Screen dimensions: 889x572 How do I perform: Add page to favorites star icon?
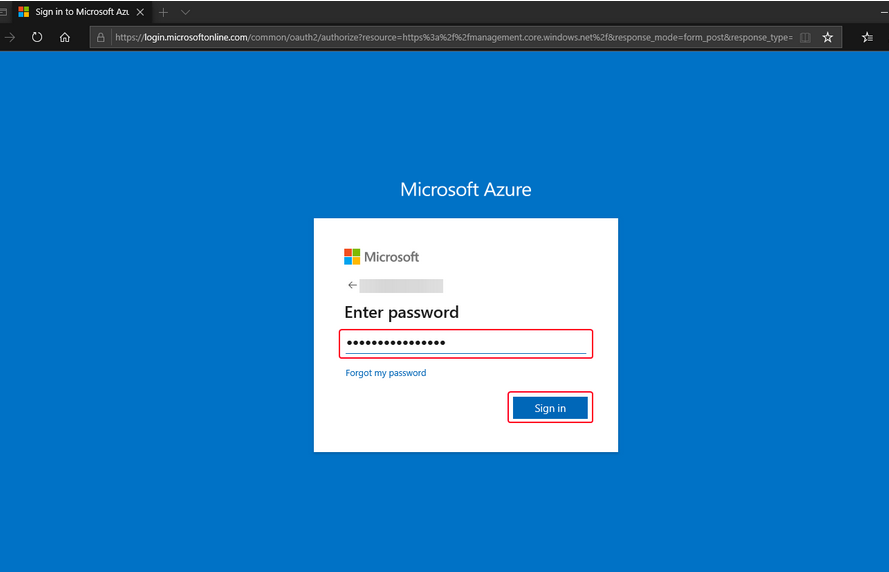tap(828, 37)
